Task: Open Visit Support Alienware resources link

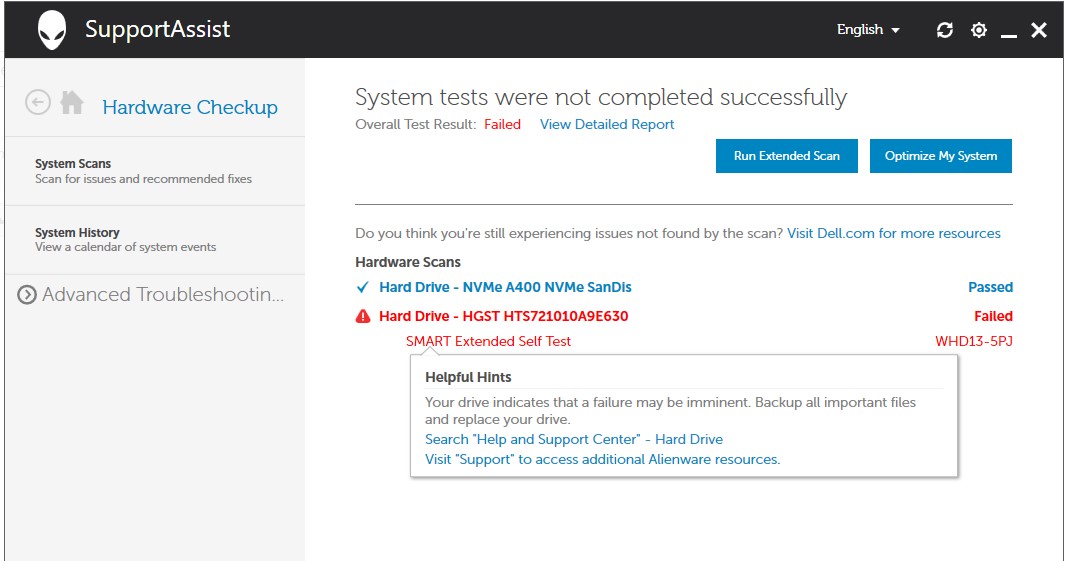Action: click(603, 459)
